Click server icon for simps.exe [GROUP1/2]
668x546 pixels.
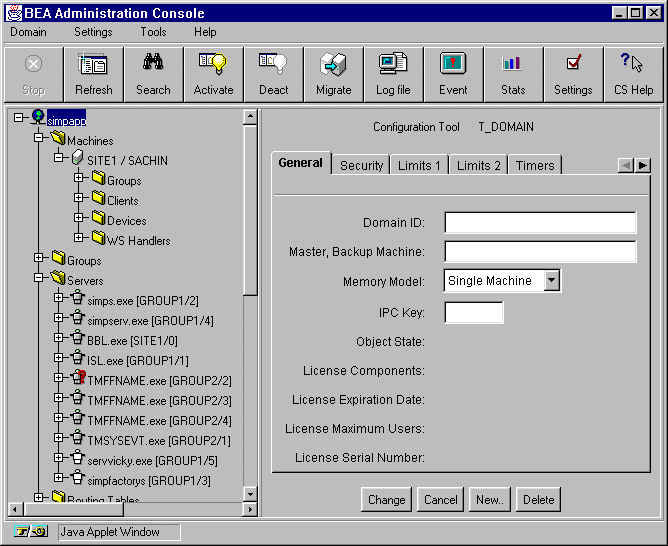click(78, 297)
